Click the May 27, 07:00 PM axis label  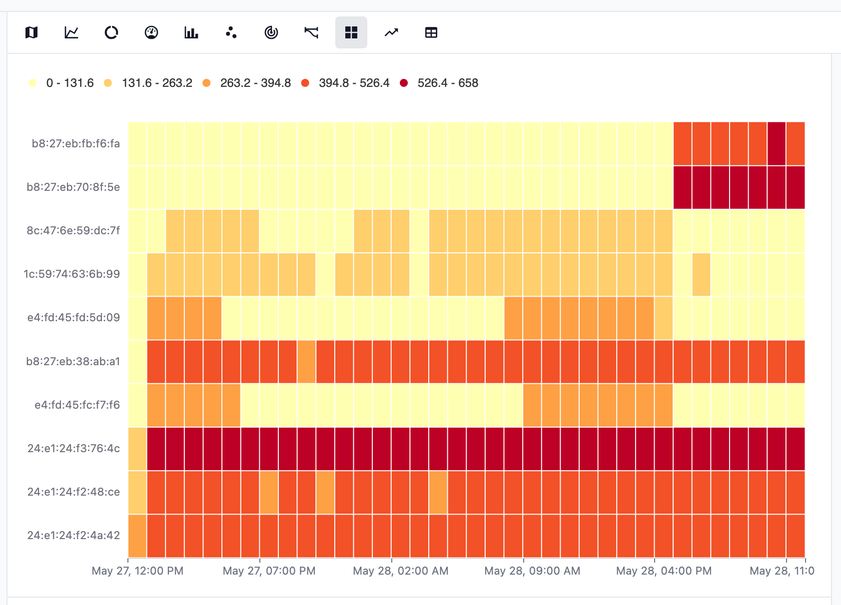click(269, 571)
